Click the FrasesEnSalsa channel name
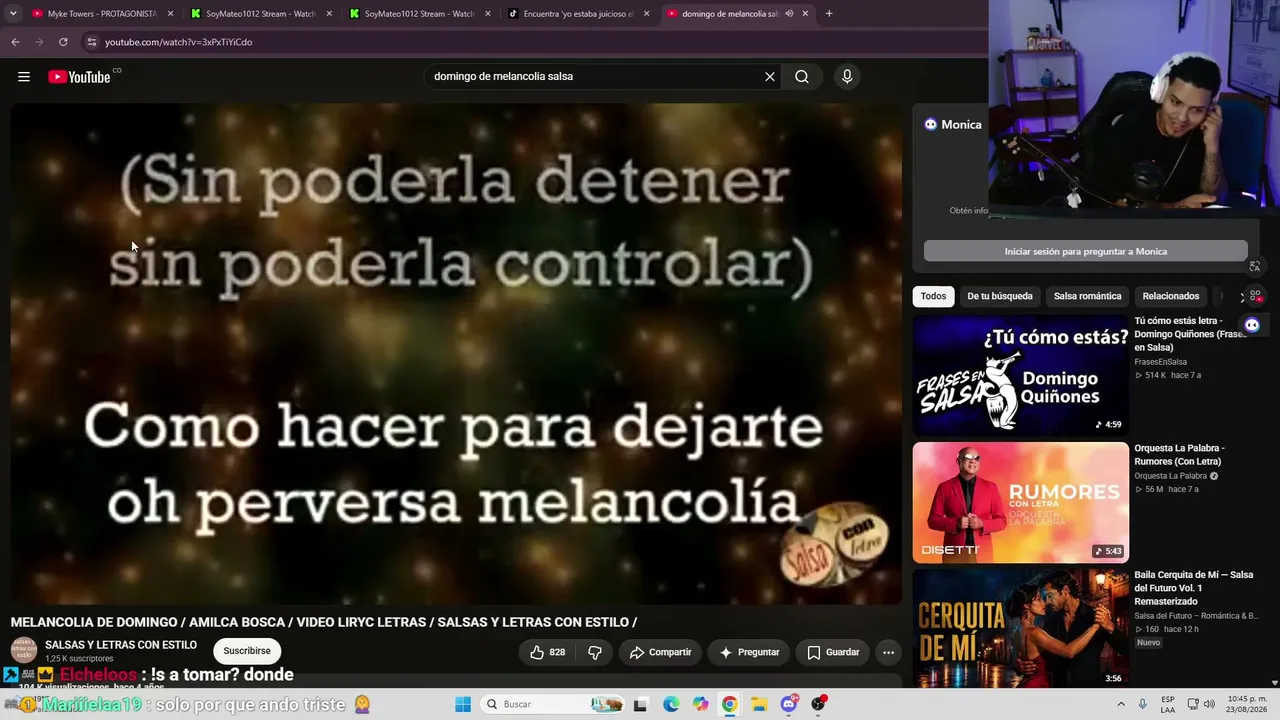The height and width of the screenshot is (720, 1280). click(x=1160, y=362)
